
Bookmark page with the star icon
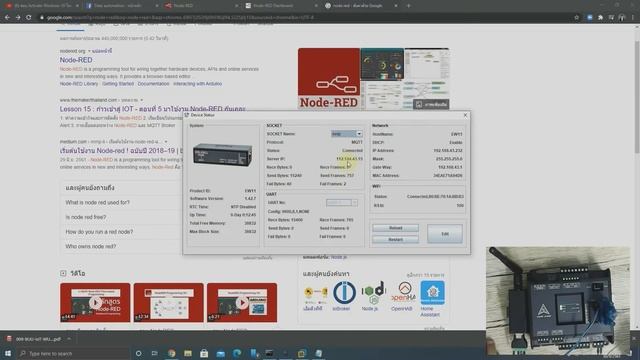click(x=576, y=18)
